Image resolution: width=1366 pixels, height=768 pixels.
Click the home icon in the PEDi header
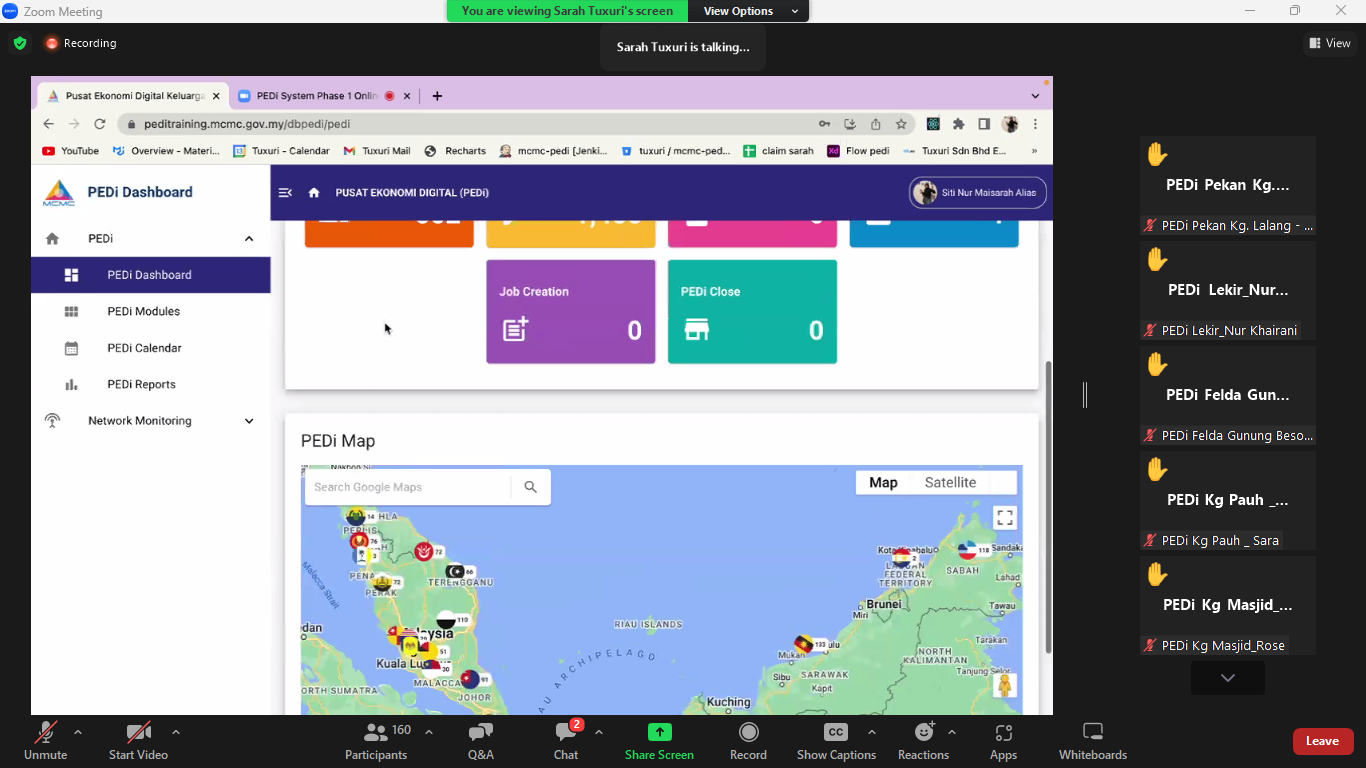pyautogui.click(x=314, y=193)
